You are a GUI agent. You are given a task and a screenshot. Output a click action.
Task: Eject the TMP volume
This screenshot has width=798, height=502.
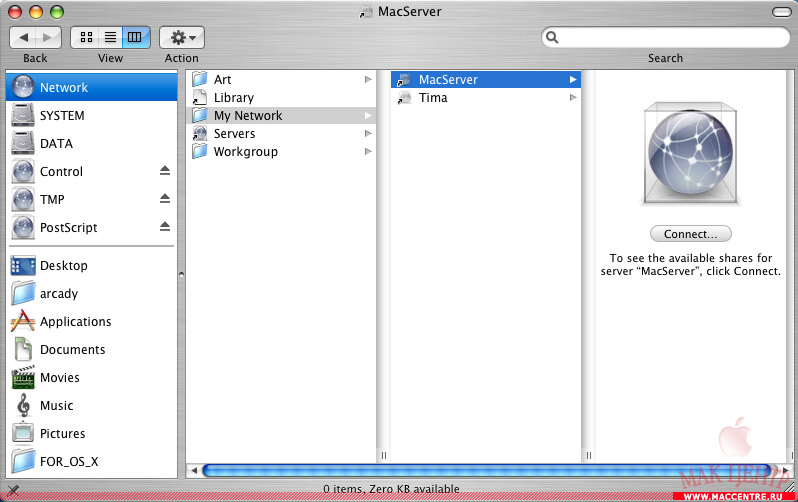coord(164,199)
